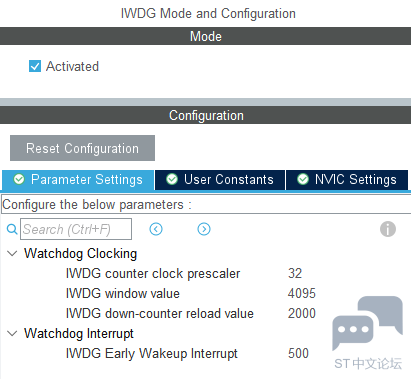Collapse the Watchdog Interrupt section
This screenshot has height=379, width=411.
coord(12,334)
